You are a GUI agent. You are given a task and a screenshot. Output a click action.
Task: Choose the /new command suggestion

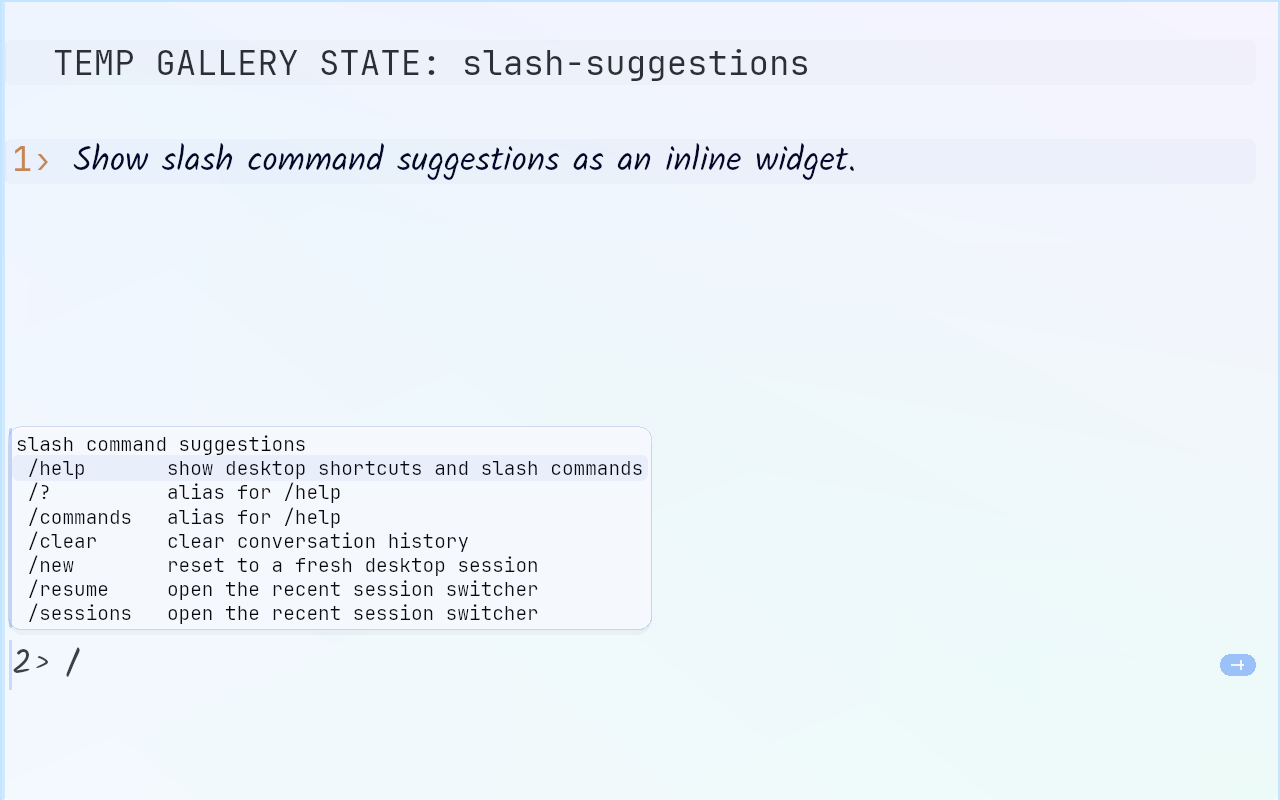point(330,565)
